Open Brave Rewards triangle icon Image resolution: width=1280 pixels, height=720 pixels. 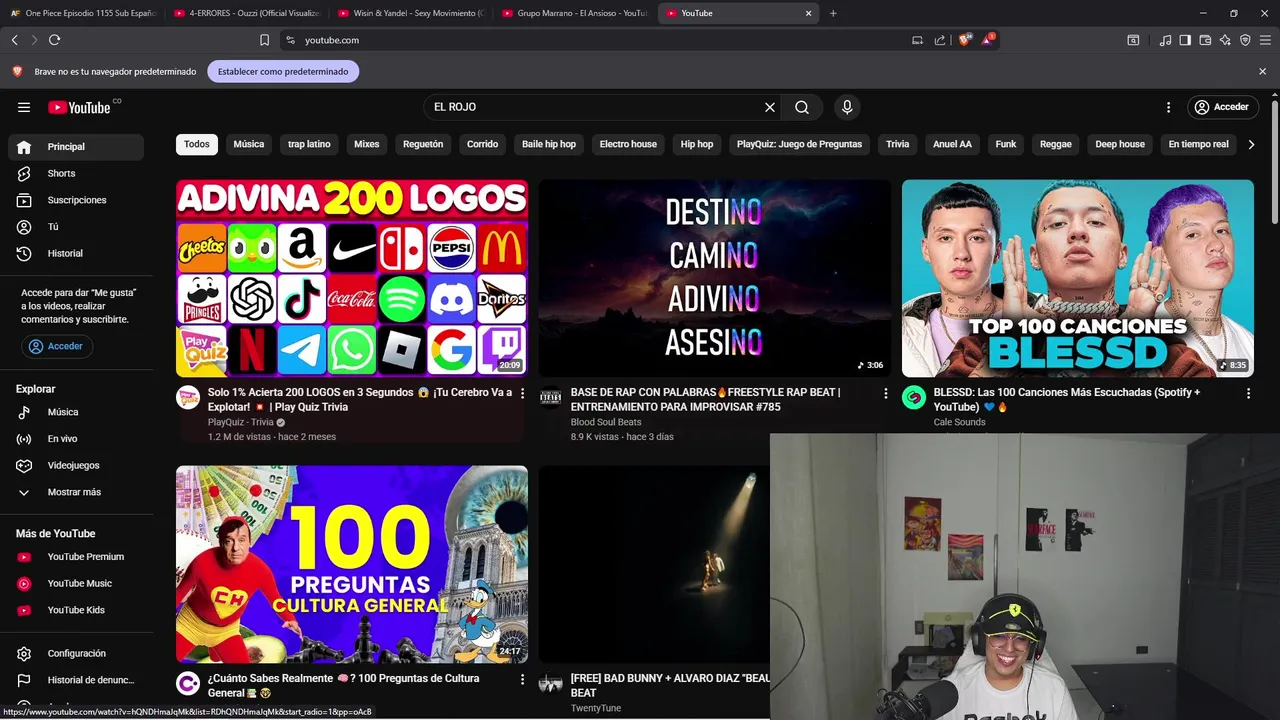[x=988, y=40]
